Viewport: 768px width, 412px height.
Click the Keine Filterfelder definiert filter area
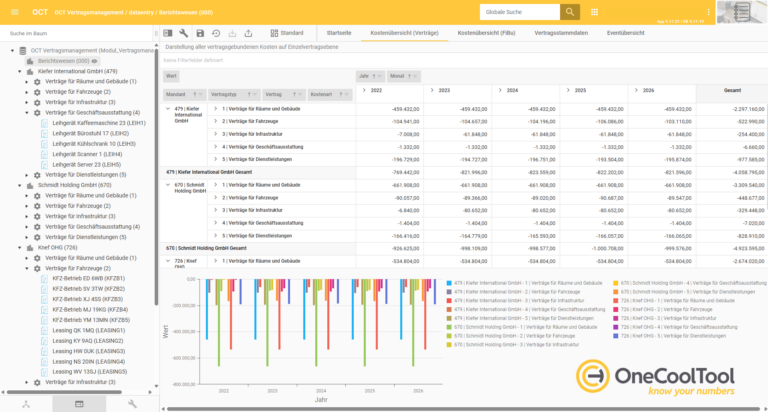tap(193, 60)
